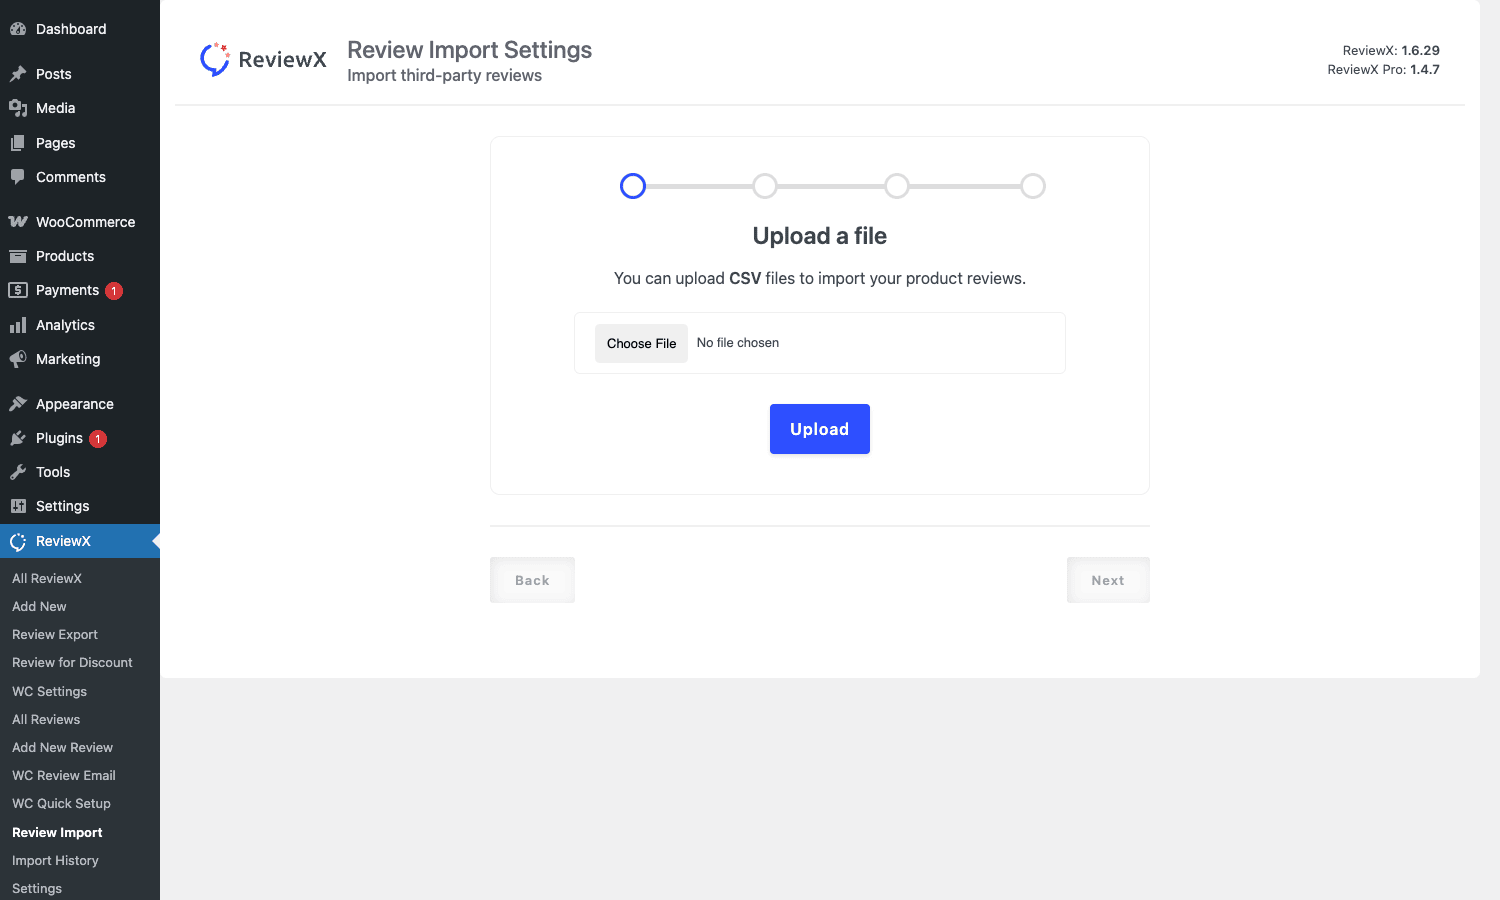Click the WooCommerce logo icon
The width and height of the screenshot is (1500, 900).
(18, 222)
